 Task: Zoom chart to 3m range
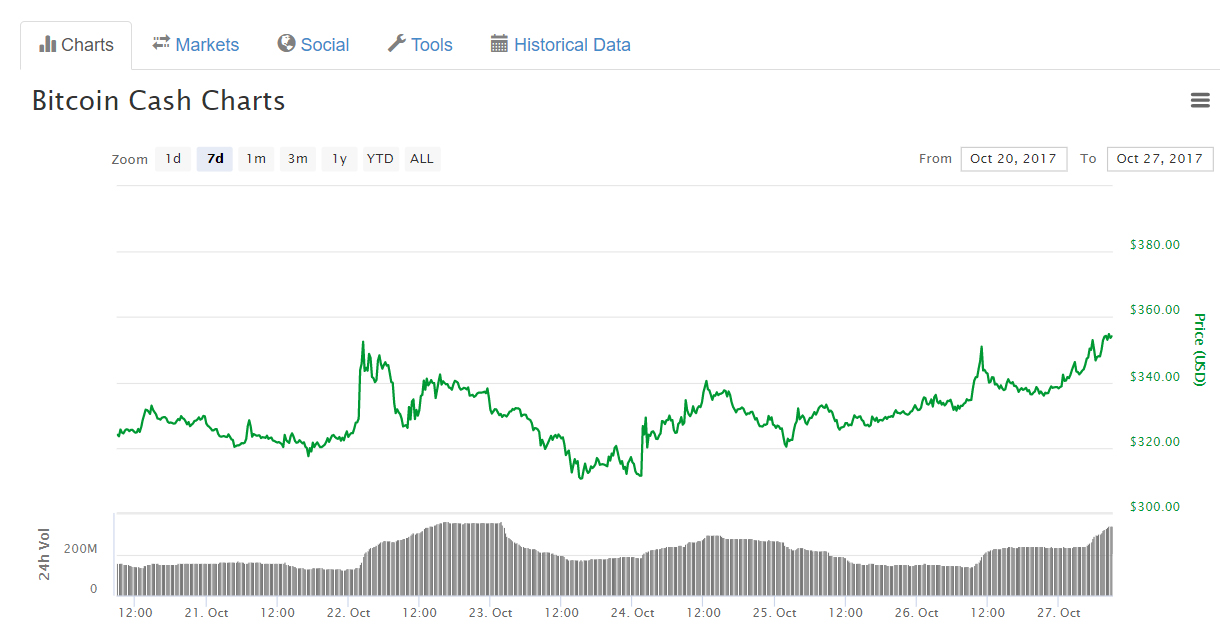[x=298, y=159]
